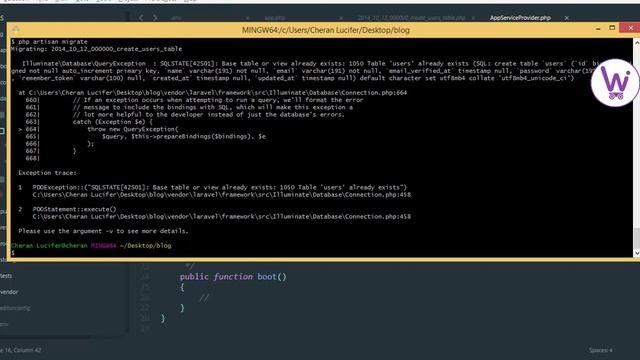640x360 pixels.
Task: Close the MINGW64 terminal window
Action: pos(631,28)
